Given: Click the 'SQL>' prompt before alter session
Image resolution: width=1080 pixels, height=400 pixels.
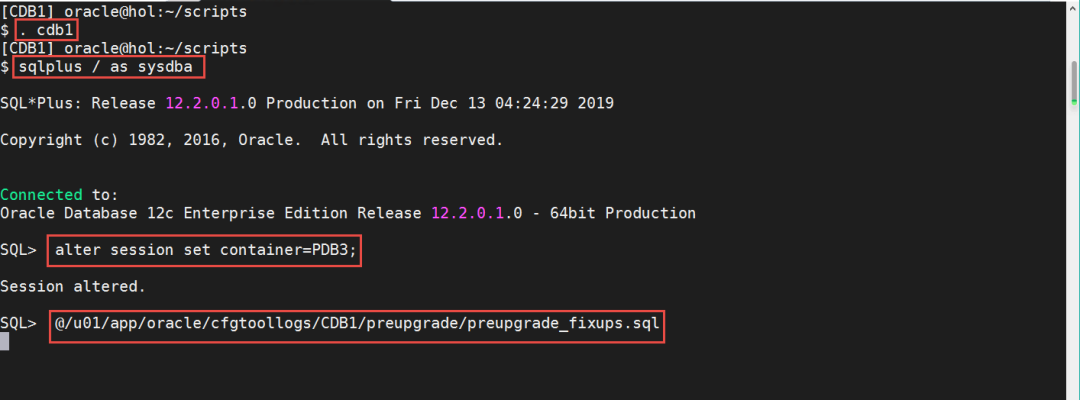Looking at the screenshot, I should pyautogui.click(x=18, y=251).
